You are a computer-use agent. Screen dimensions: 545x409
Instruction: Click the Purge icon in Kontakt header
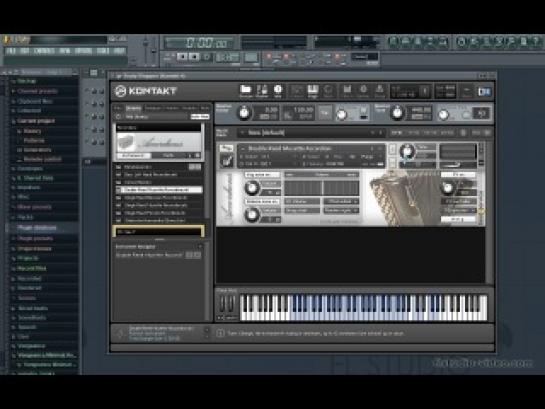tap(380, 91)
